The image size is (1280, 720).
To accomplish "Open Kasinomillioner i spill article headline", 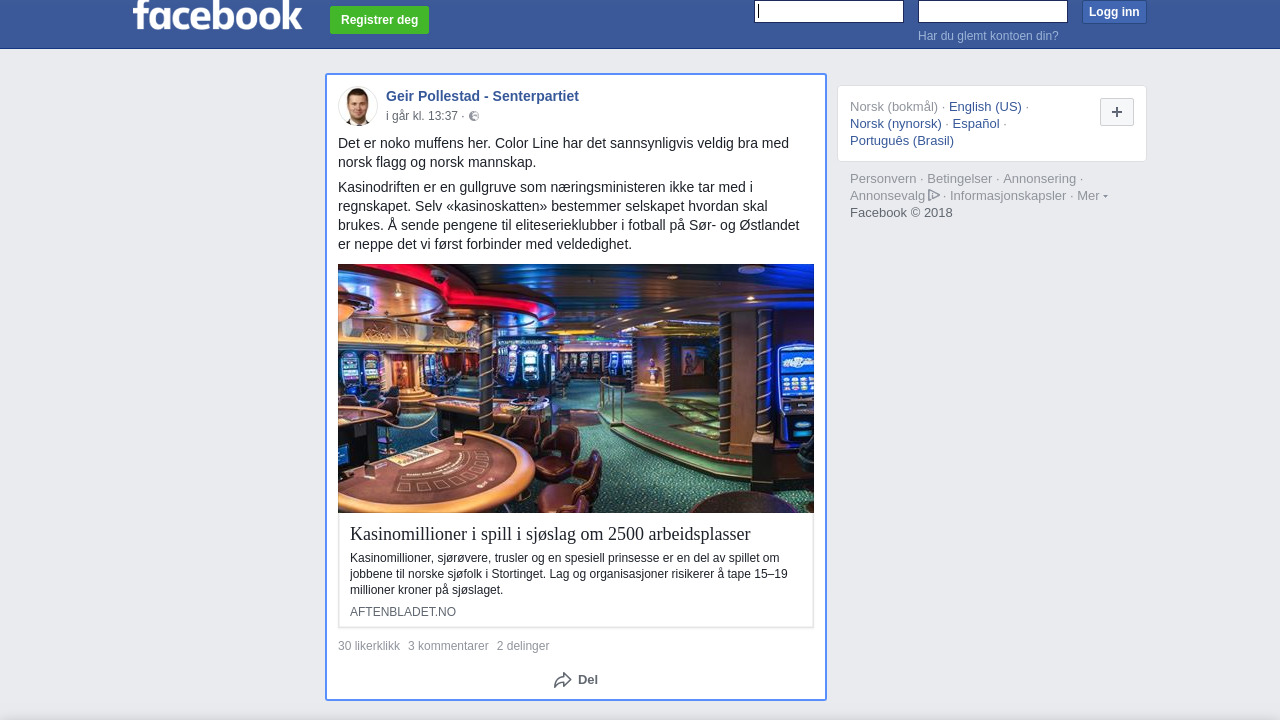I will tap(550, 534).
